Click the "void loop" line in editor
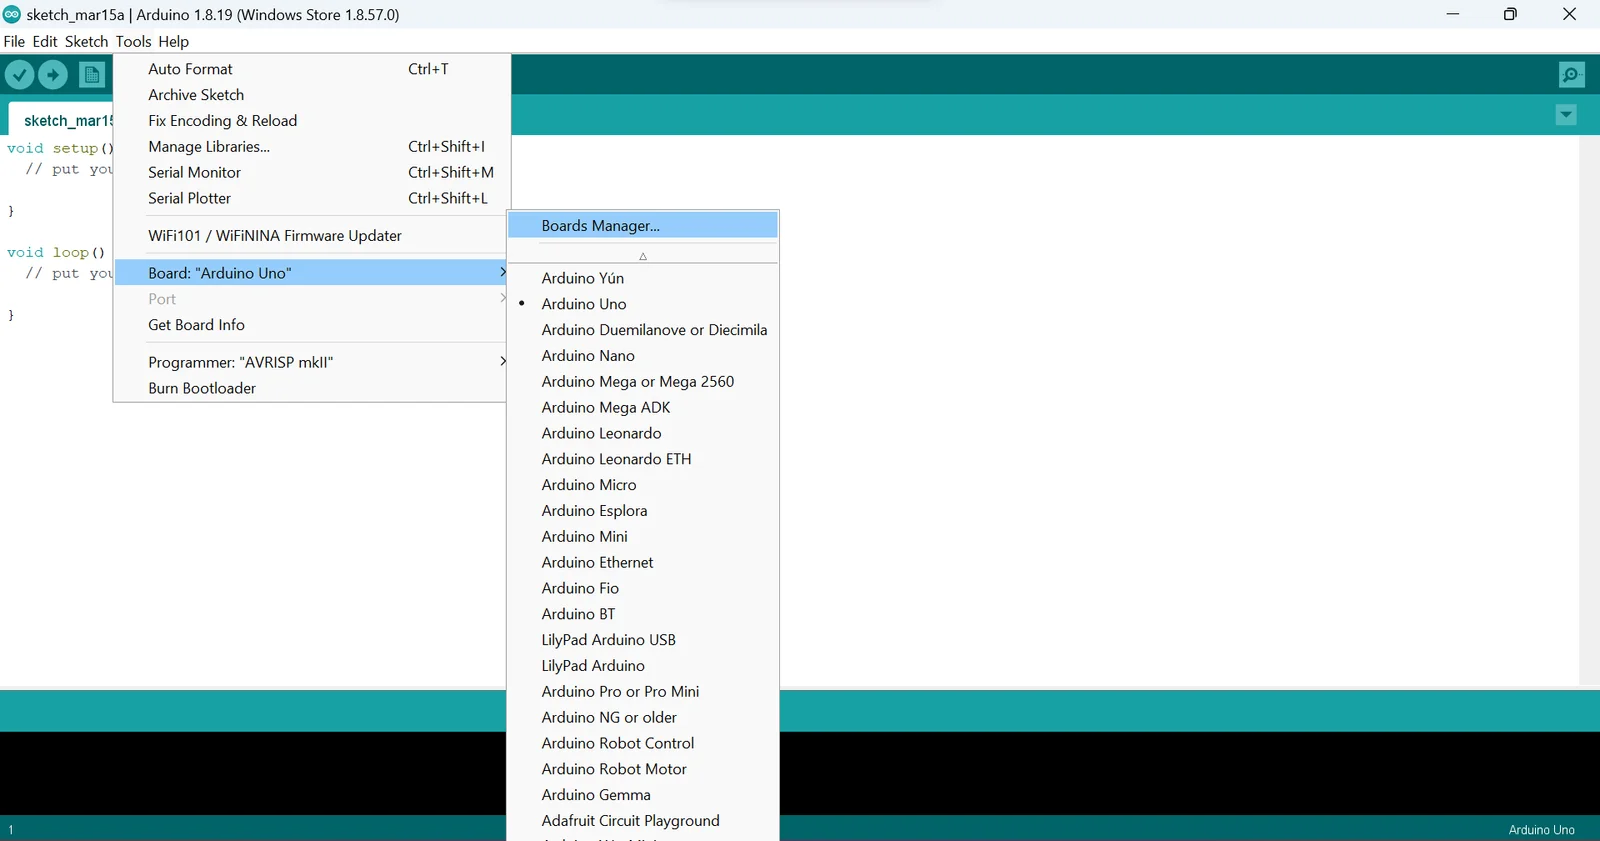The width and height of the screenshot is (1600, 841). pos(56,252)
